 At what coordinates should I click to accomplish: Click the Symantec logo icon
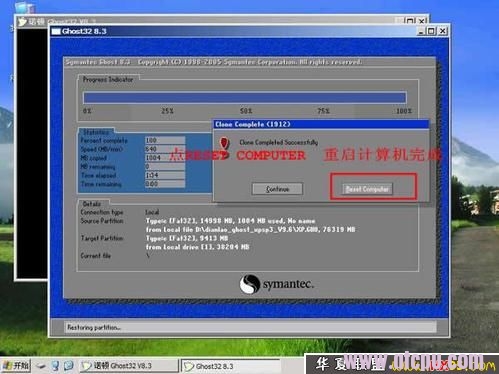(x=249, y=284)
